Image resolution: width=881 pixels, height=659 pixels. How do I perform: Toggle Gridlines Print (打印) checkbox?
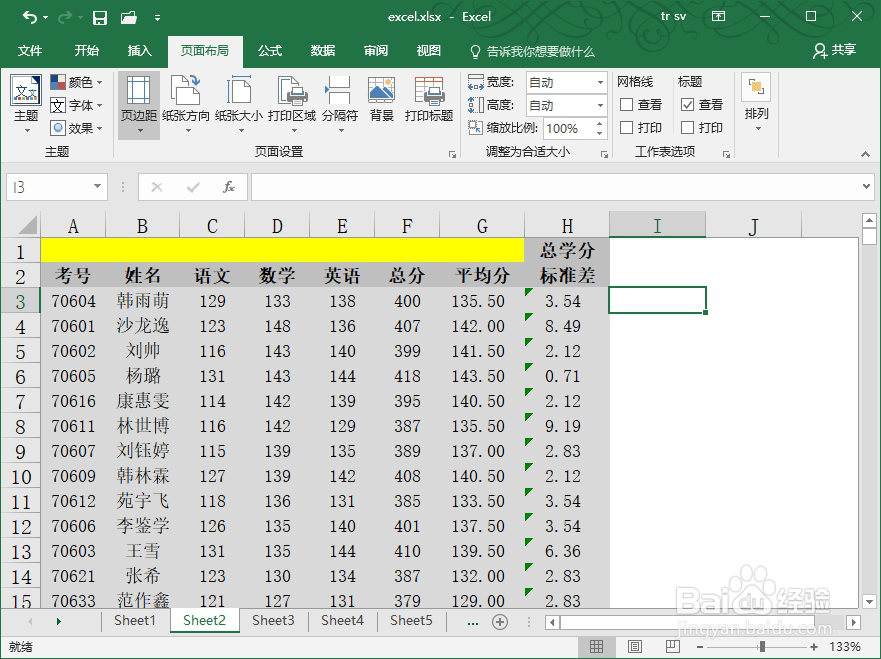(x=626, y=128)
